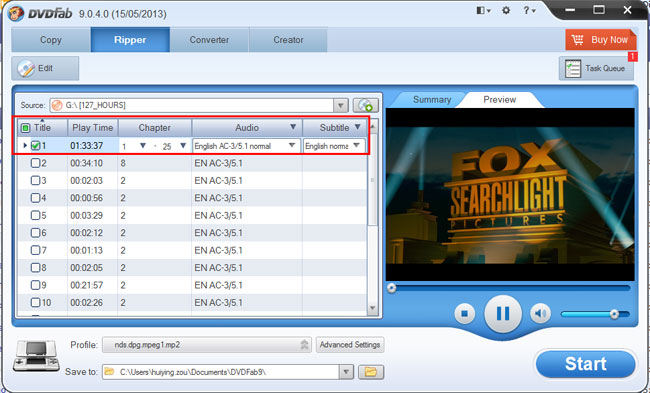Click the add disc source icon
The width and height of the screenshot is (650, 393).
[365, 105]
